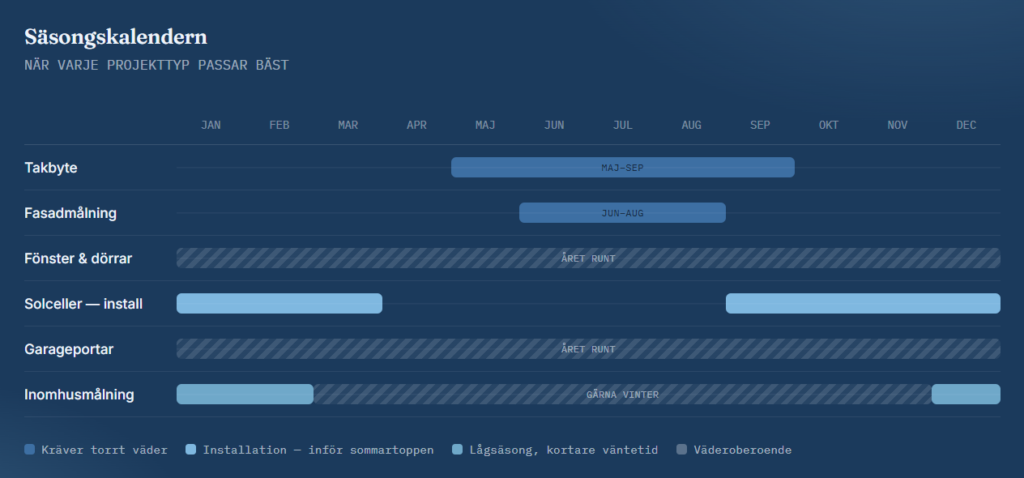Click the GÄRNA VINTER striped bar
1024x478 pixels.
[622, 394]
